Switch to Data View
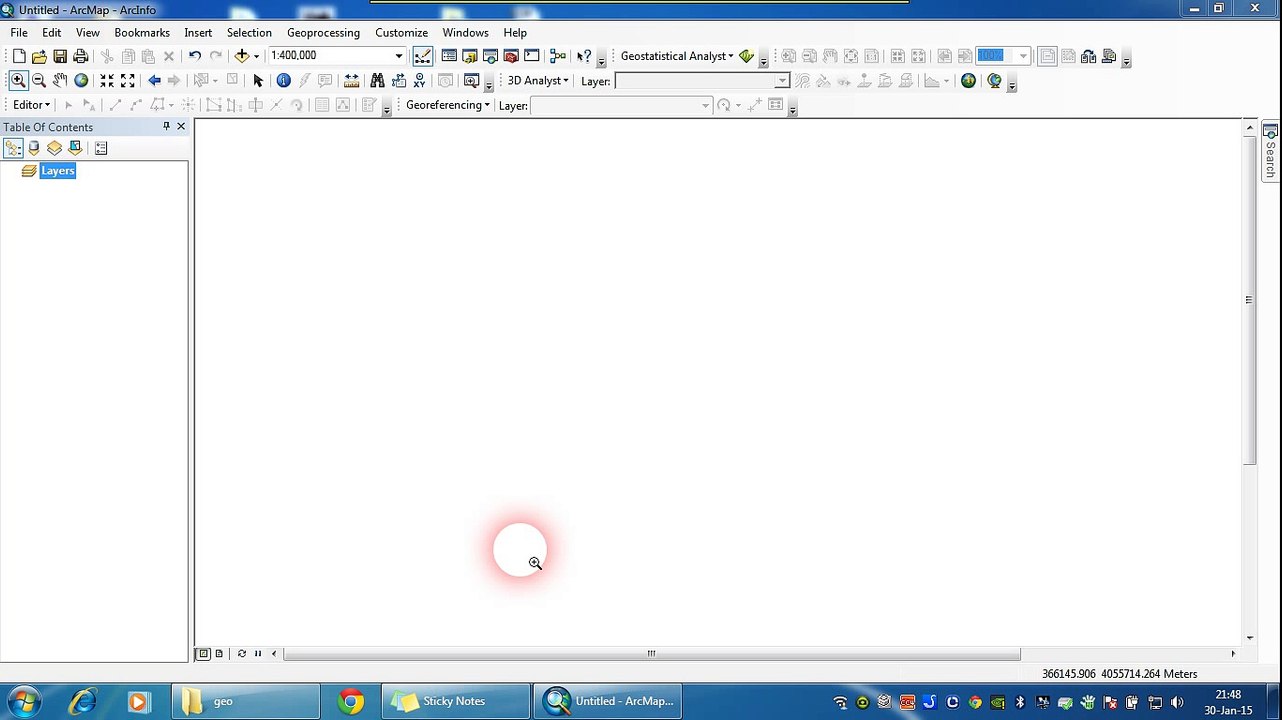1282x720 pixels. [203, 654]
